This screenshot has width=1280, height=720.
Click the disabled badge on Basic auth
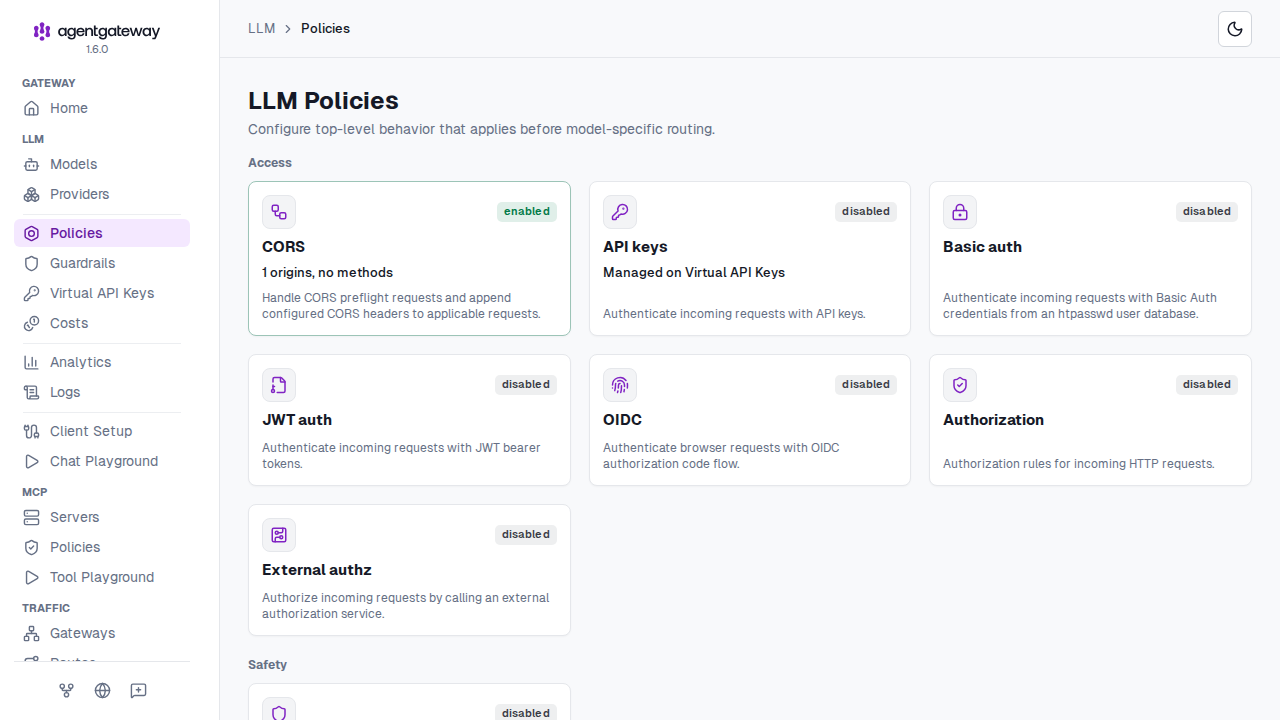tap(1207, 212)
